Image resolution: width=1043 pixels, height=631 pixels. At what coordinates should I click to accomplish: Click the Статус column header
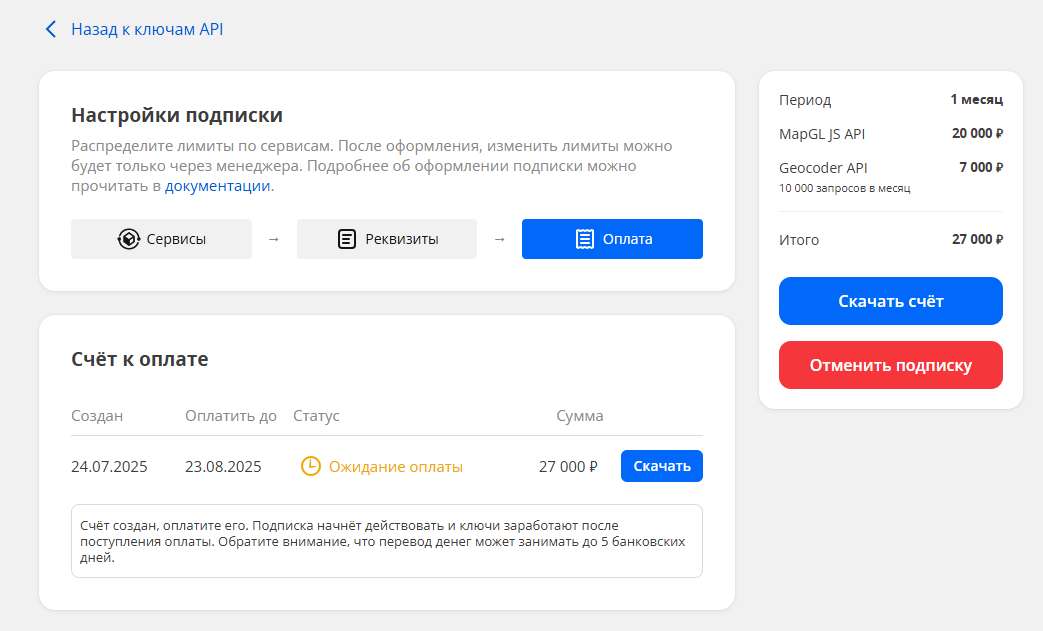pyautogui.click(x=316, y=416)
